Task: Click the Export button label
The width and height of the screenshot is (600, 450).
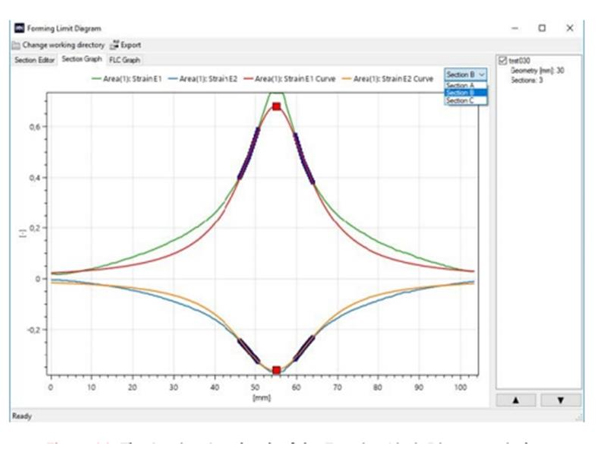Action: tap(131, 45)
